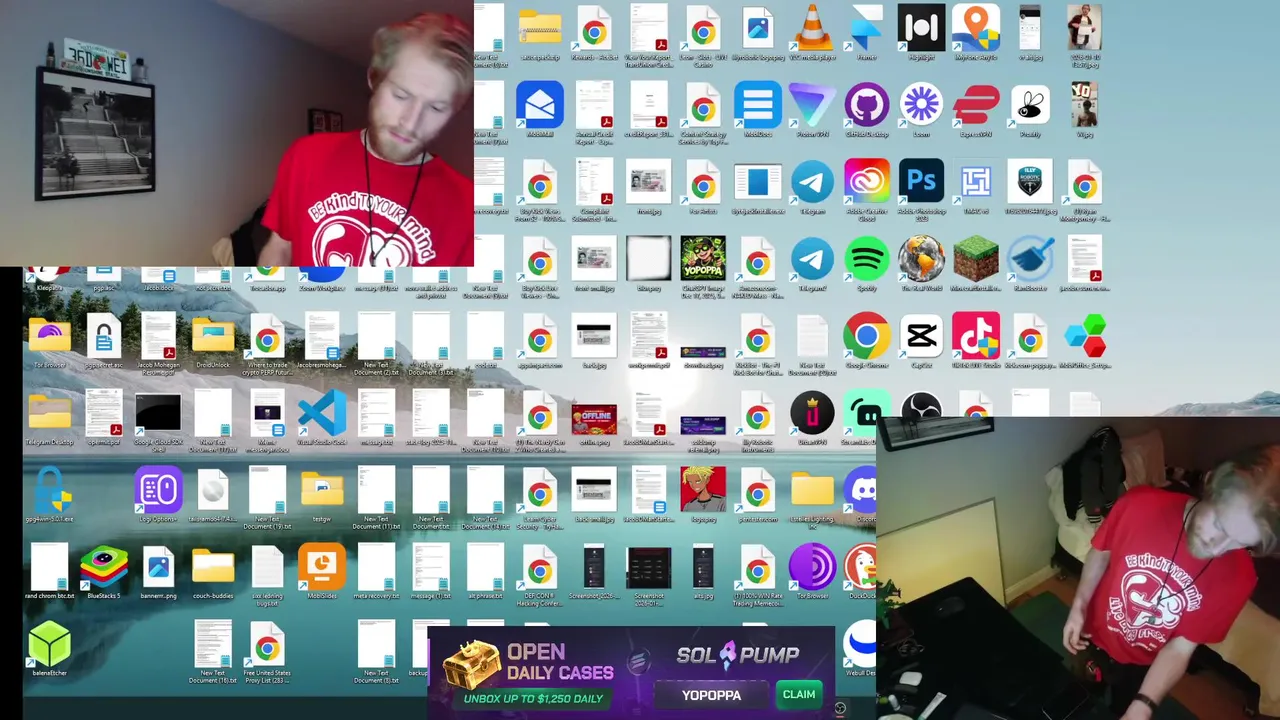Launch the Streamlabs Desktop shortcut
This screenshot has width=1280, height=720.
[x=862, y=414]
